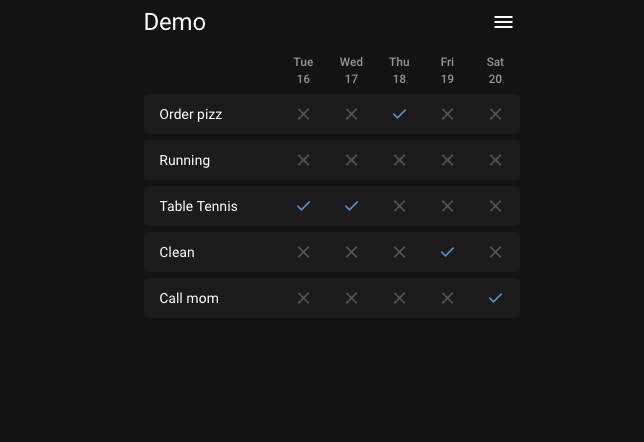Select the Thu 18 column header
The height and width of the screenshot is (442, 644).
pyautogui.click(x=399, y=70)
